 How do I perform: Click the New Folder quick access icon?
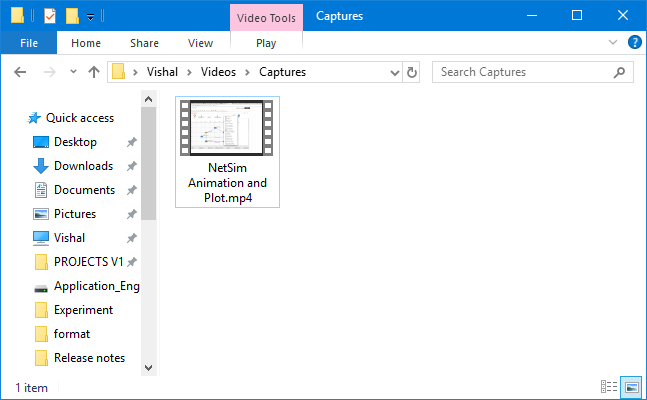pyautogui.click(x=72, y=17)
